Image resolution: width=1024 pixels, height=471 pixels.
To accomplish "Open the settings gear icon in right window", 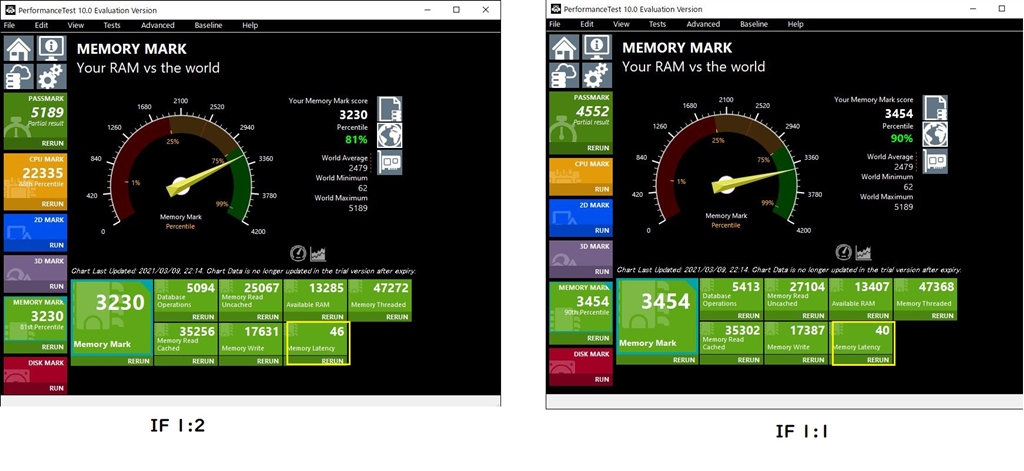I will coord(597,75).
